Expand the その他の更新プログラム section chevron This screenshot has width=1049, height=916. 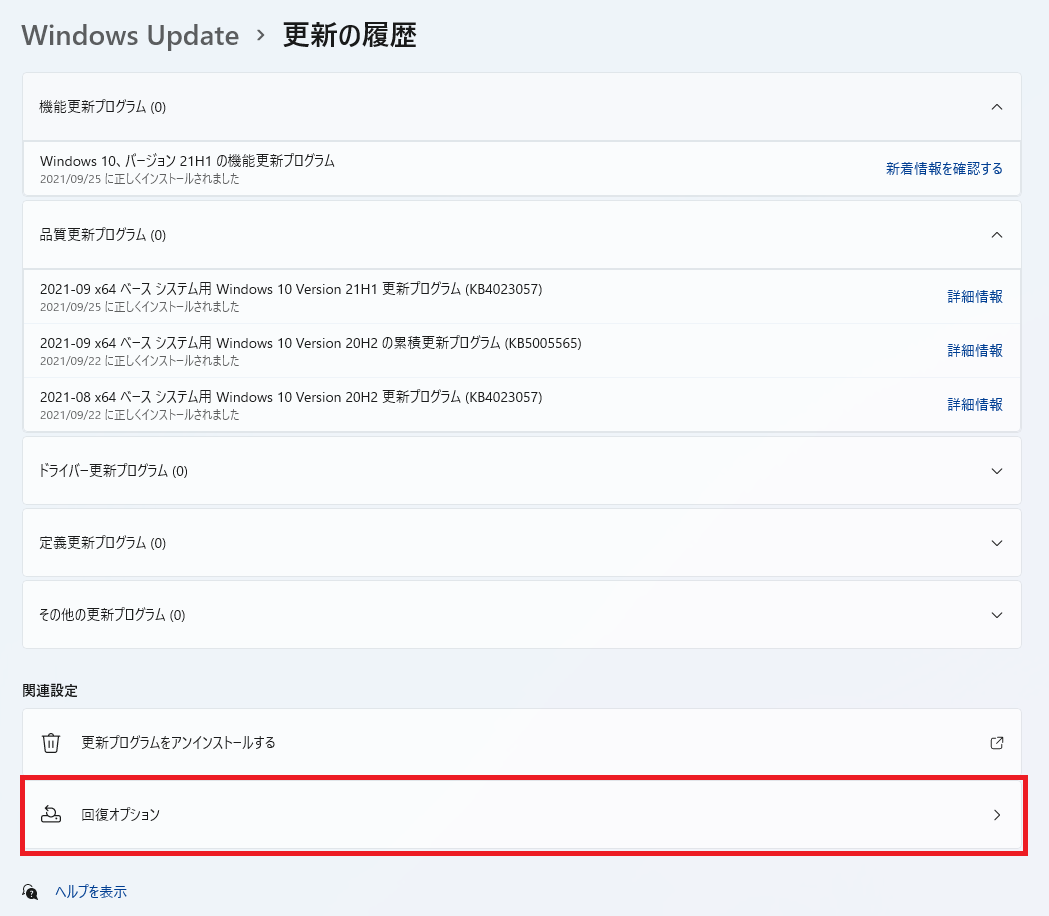996,615
